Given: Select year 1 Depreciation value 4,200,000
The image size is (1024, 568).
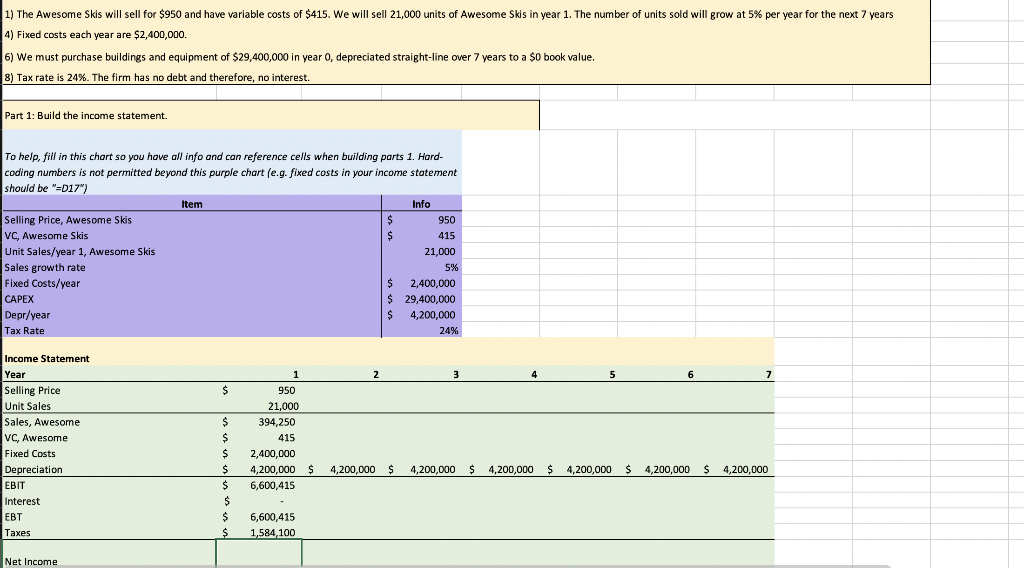Looking at the screenshot, I should [259, 469].
